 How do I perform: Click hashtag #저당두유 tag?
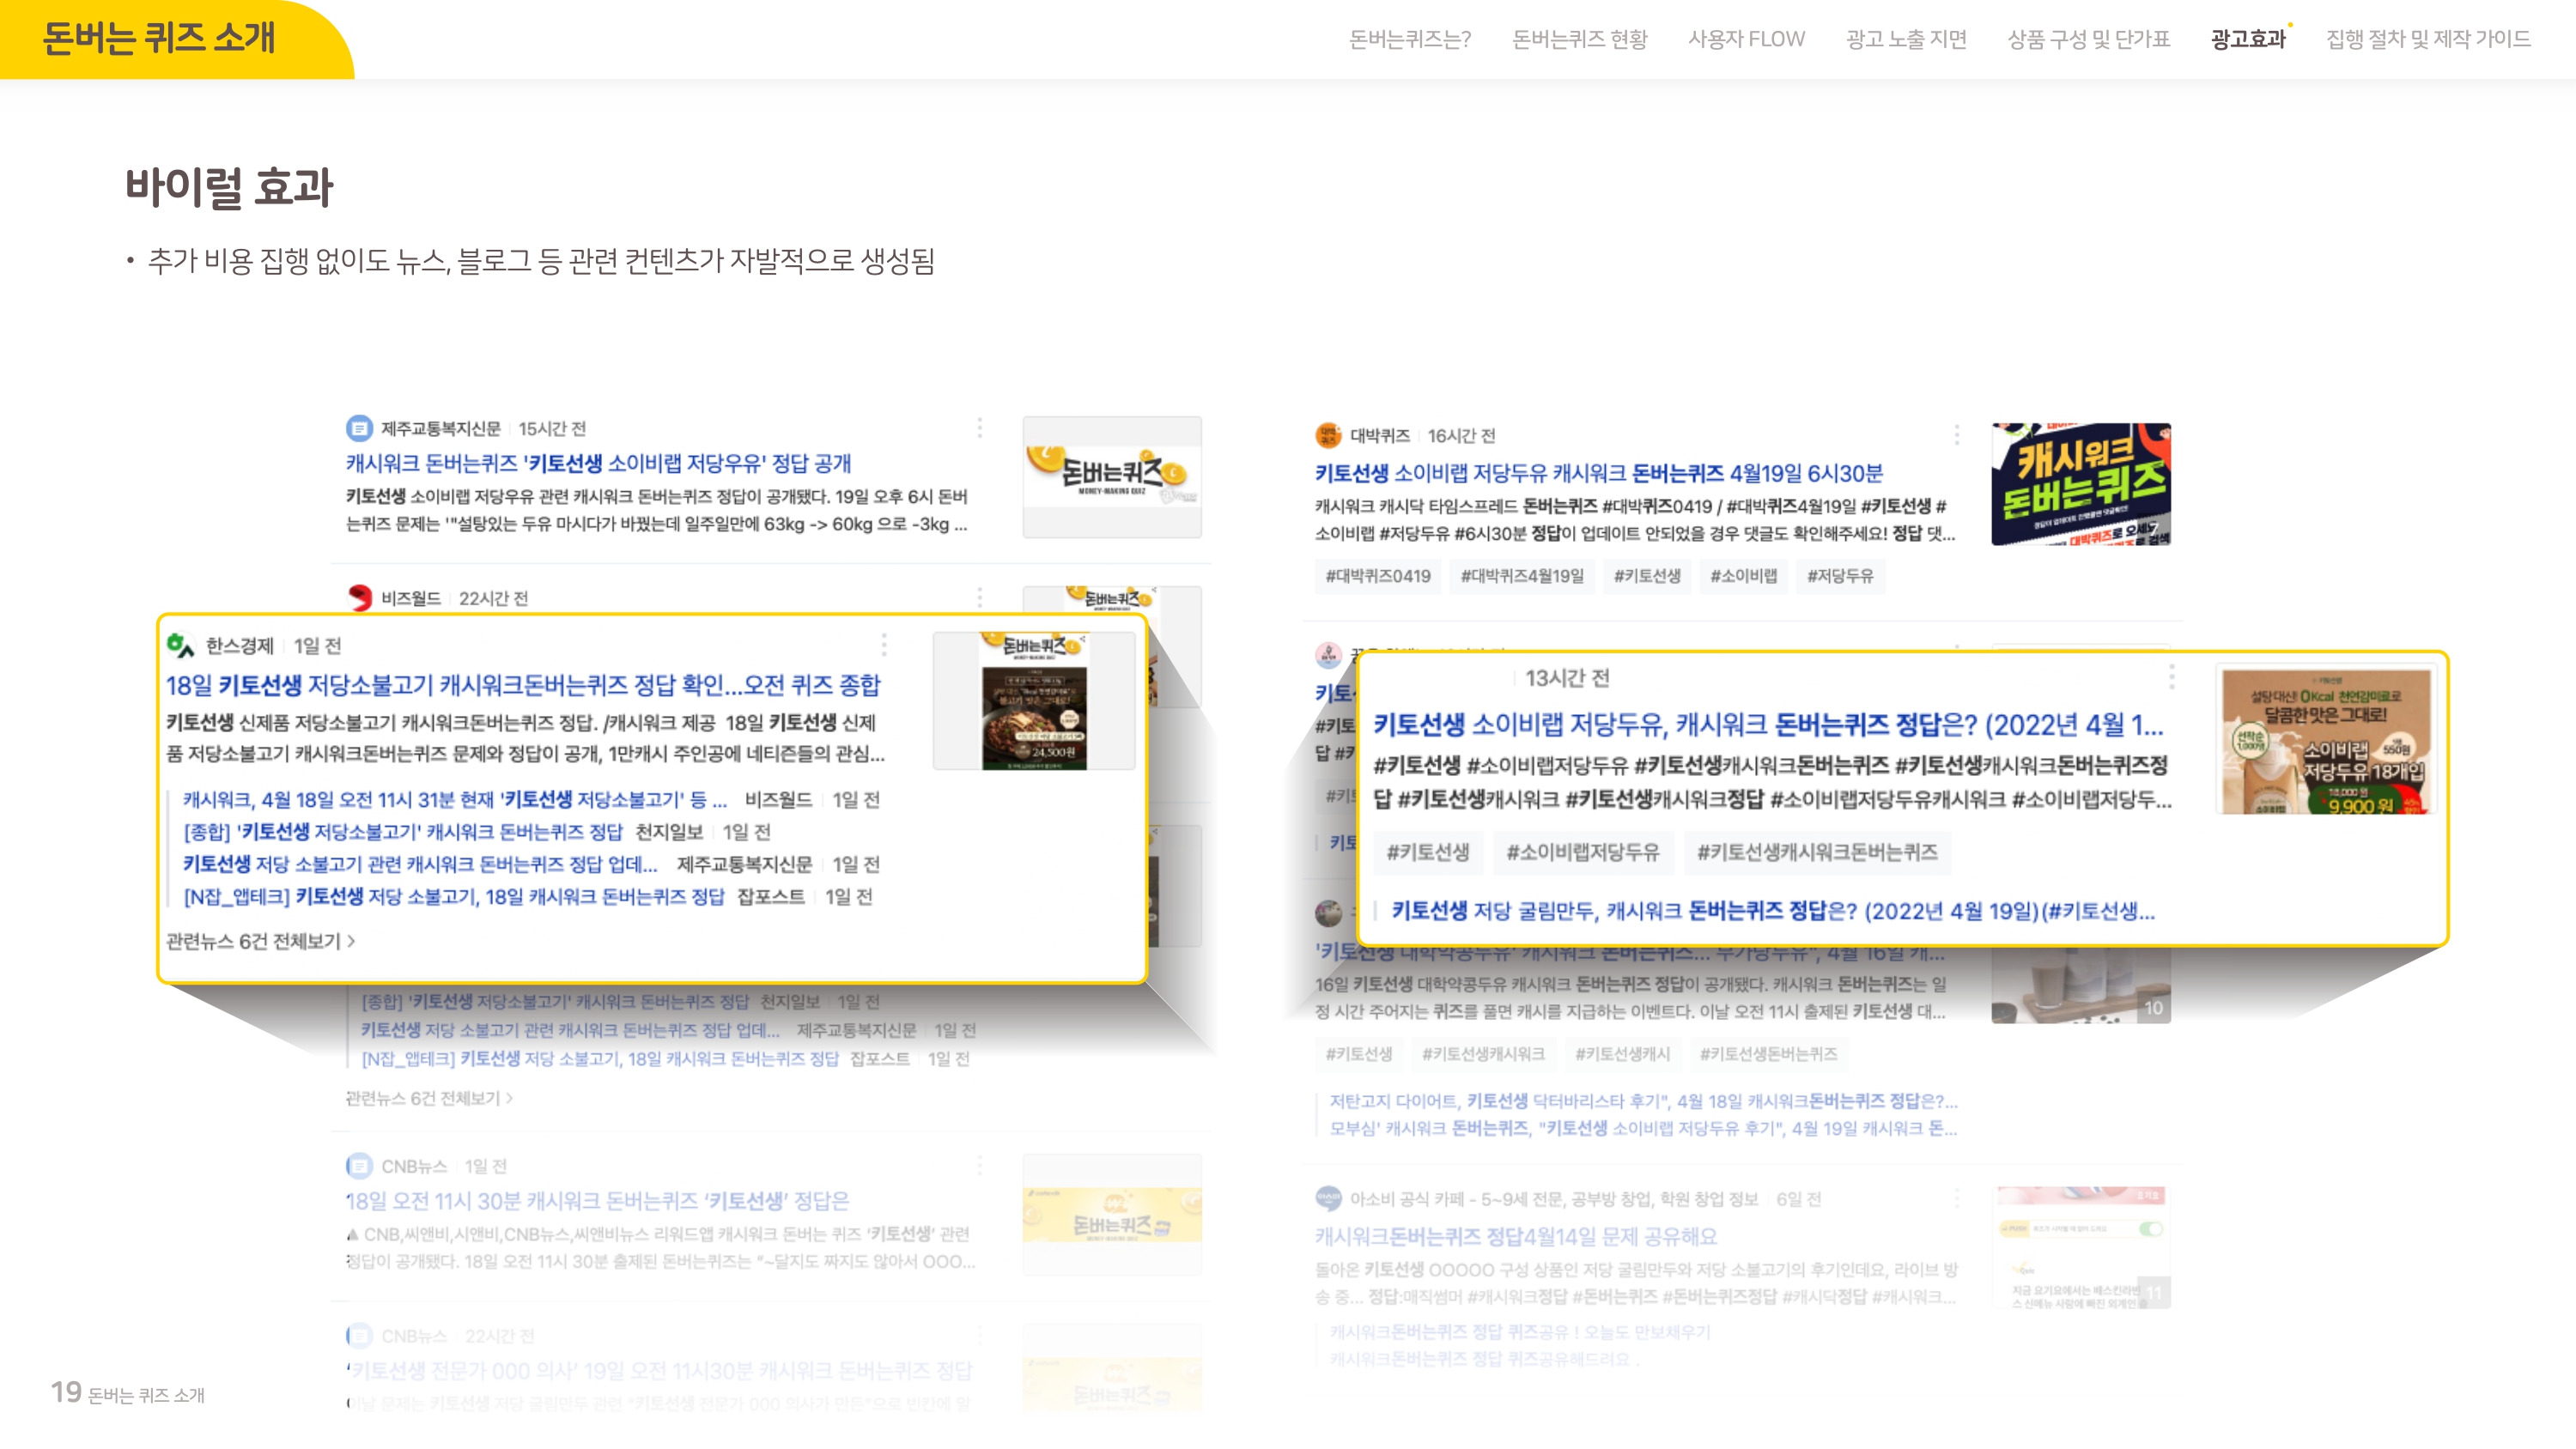[x=1840, y=576]
